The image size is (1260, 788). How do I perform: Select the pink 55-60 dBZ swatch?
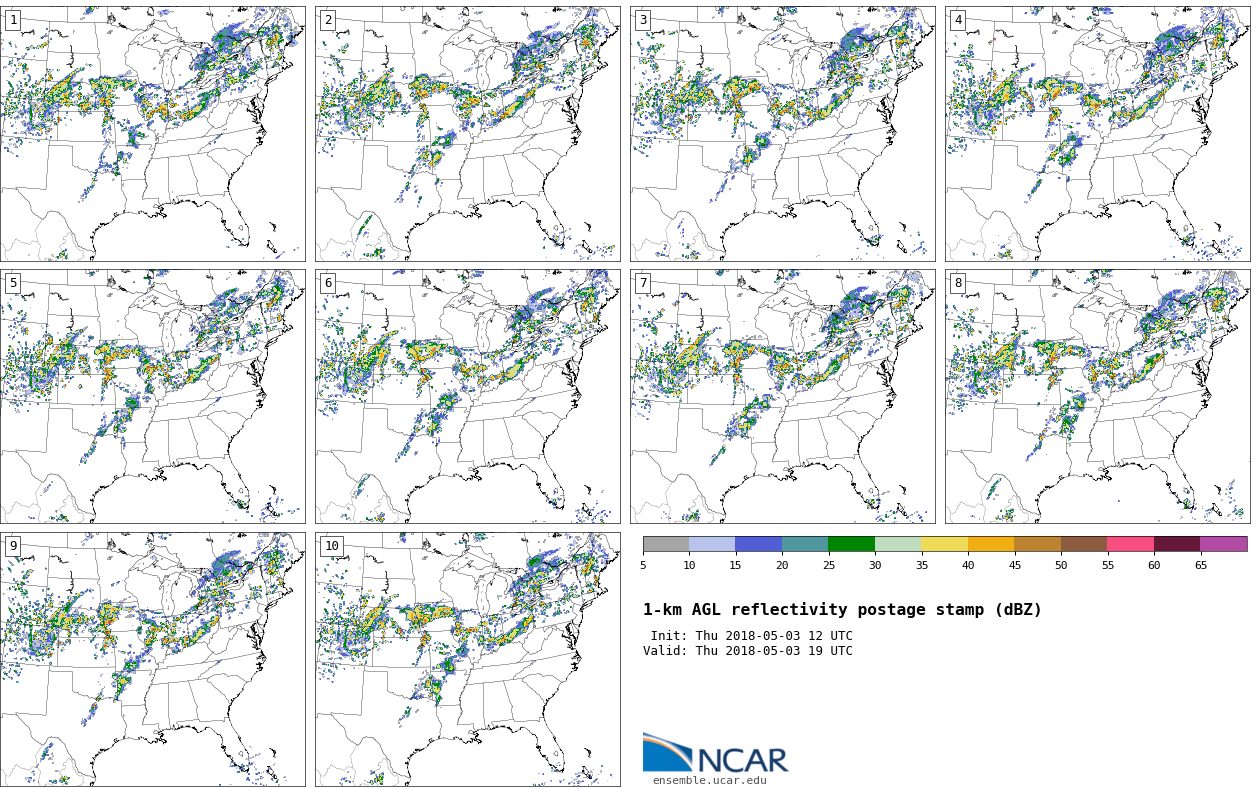click(x=1130, y=544)
